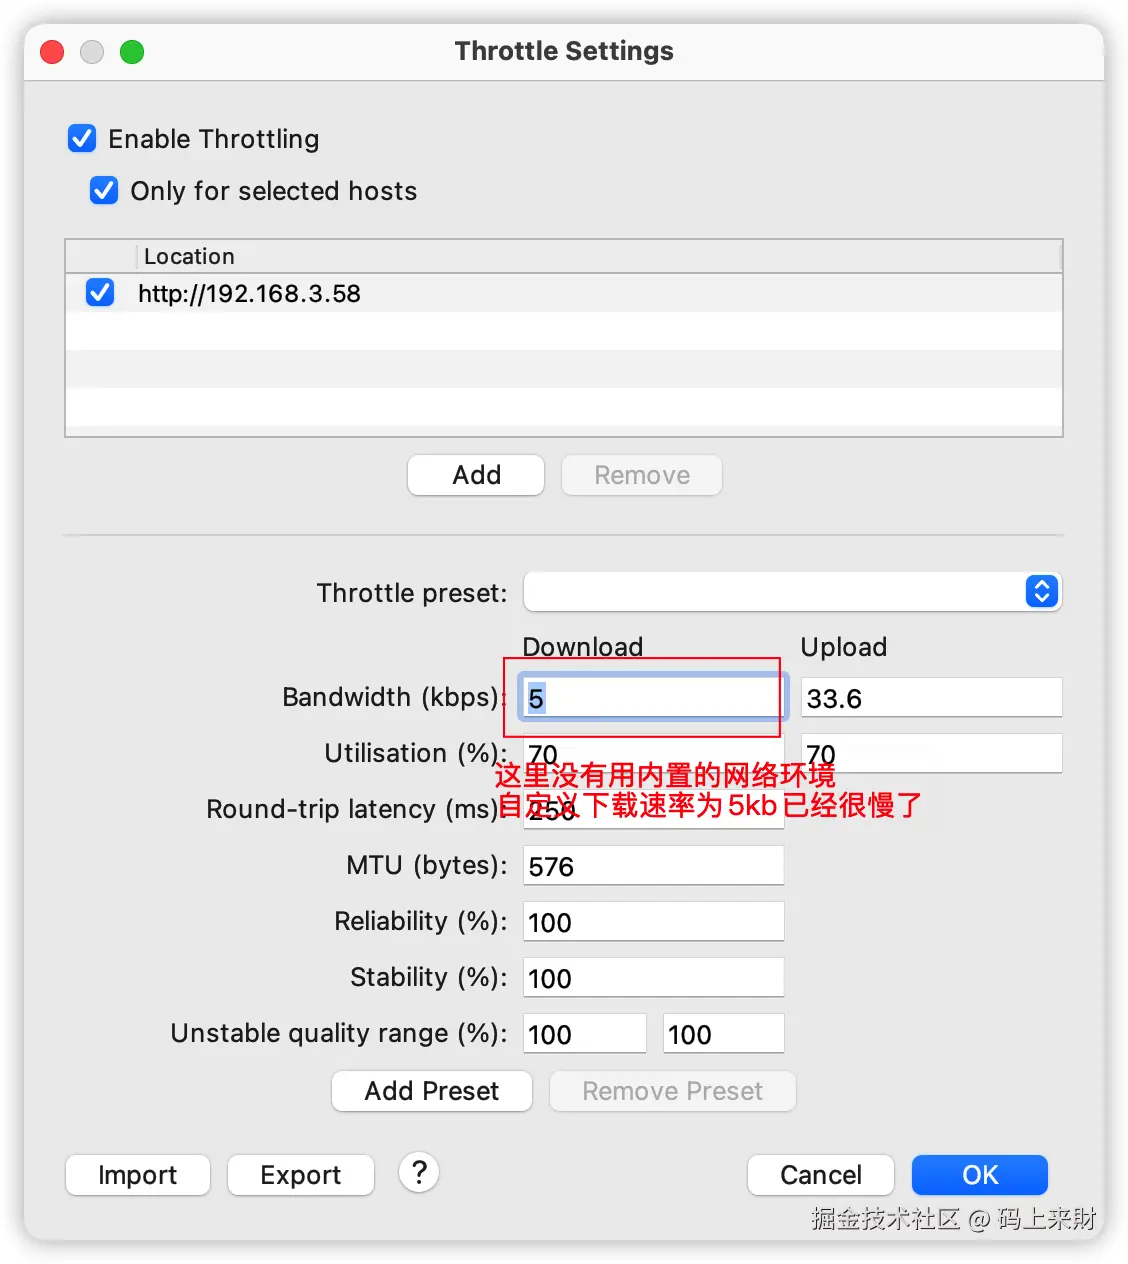
Task: Add a new host location
Action: [476, 475]
